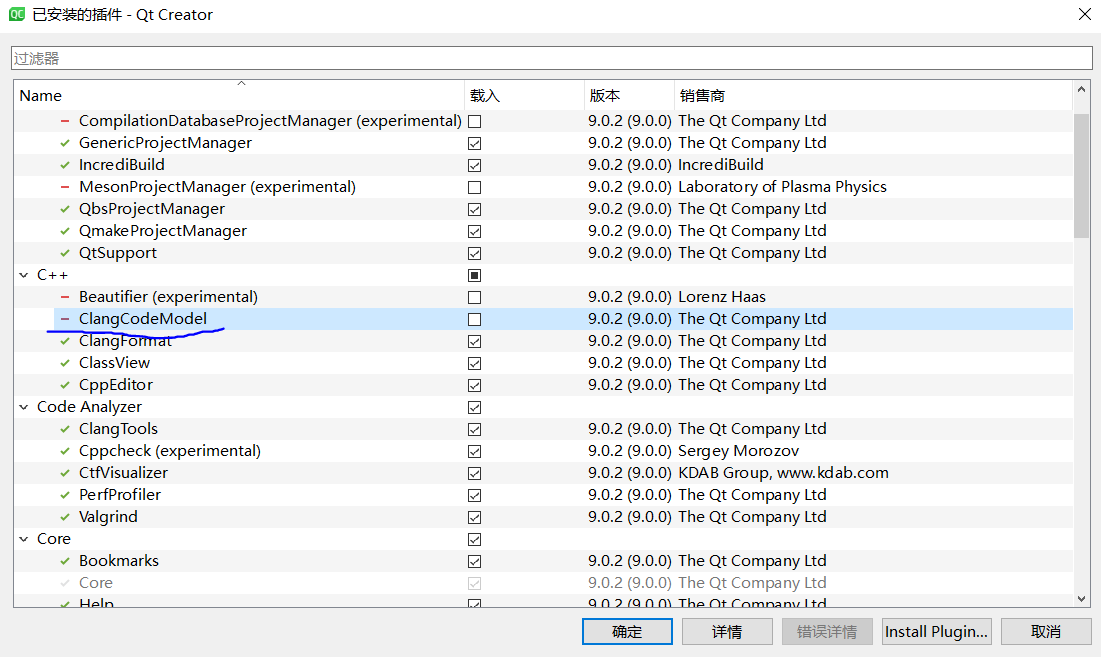Enable the Beautifier experimental plugin checkbox
The height and width of the screenshot is (657, 1101).
point(474,297)
